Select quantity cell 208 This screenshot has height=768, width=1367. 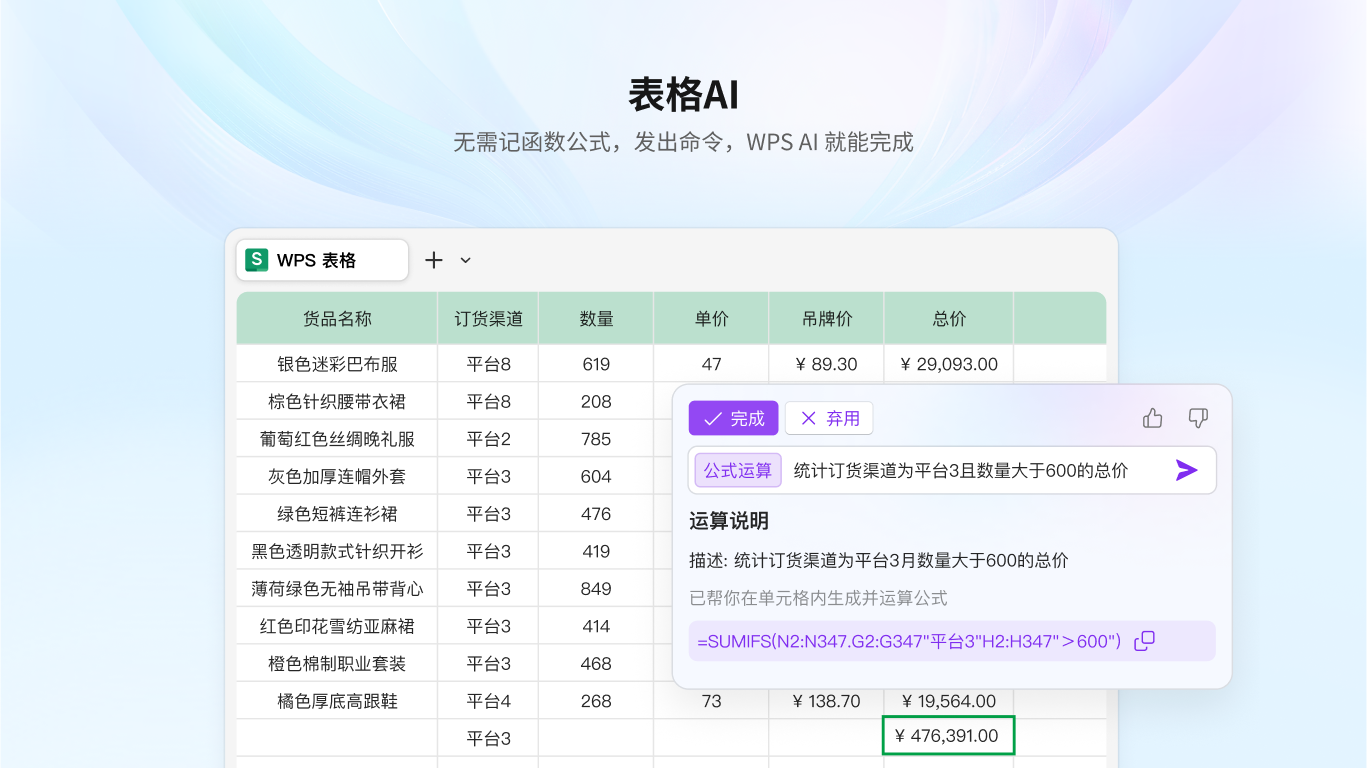[596, 401]
